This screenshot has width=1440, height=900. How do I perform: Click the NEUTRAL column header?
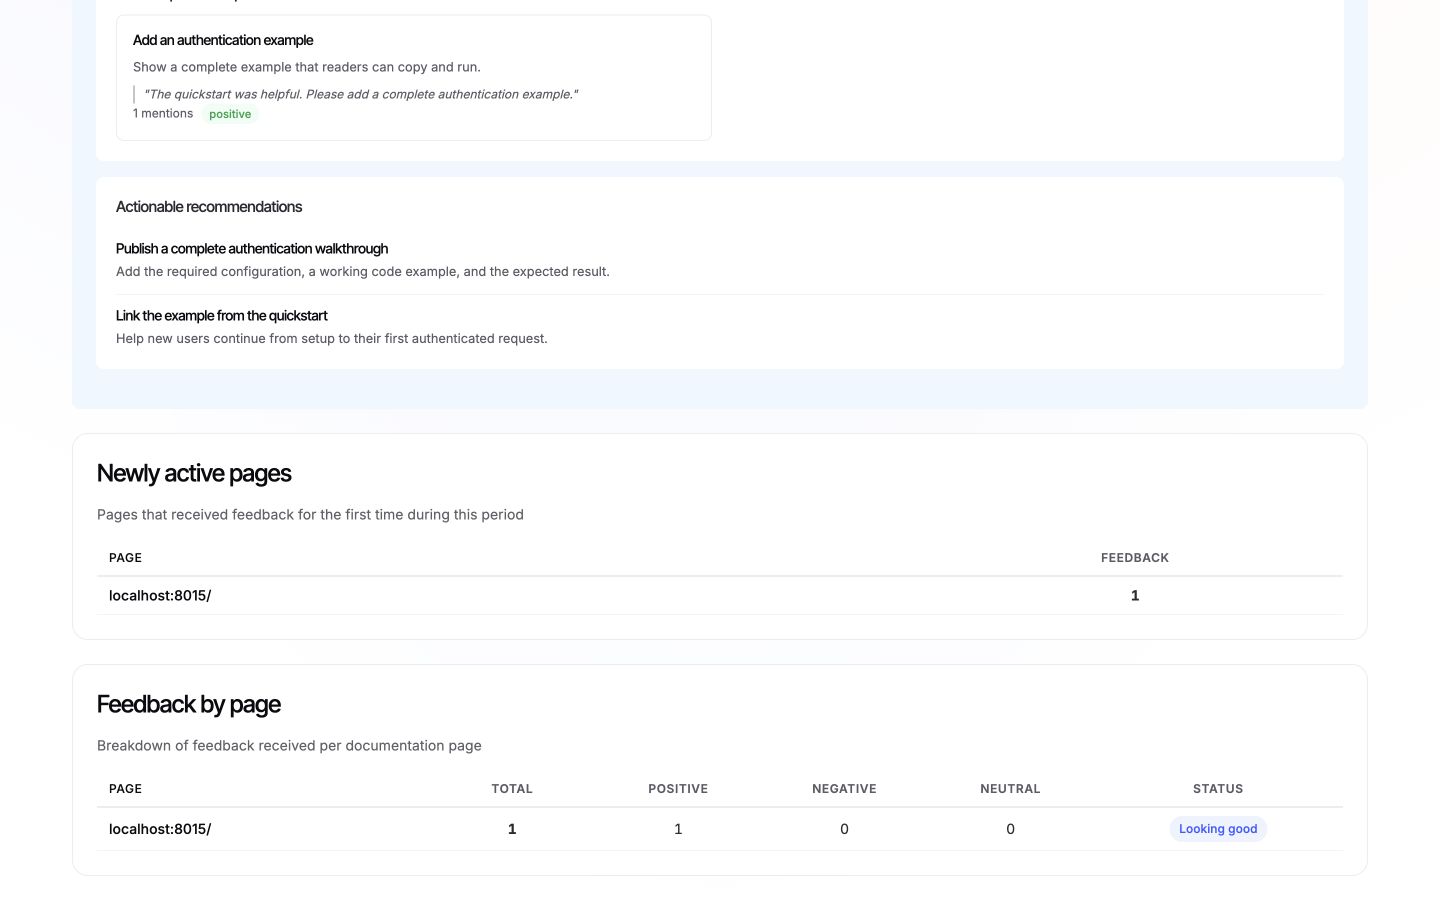pyautogui.click(x=1010, y=789)
